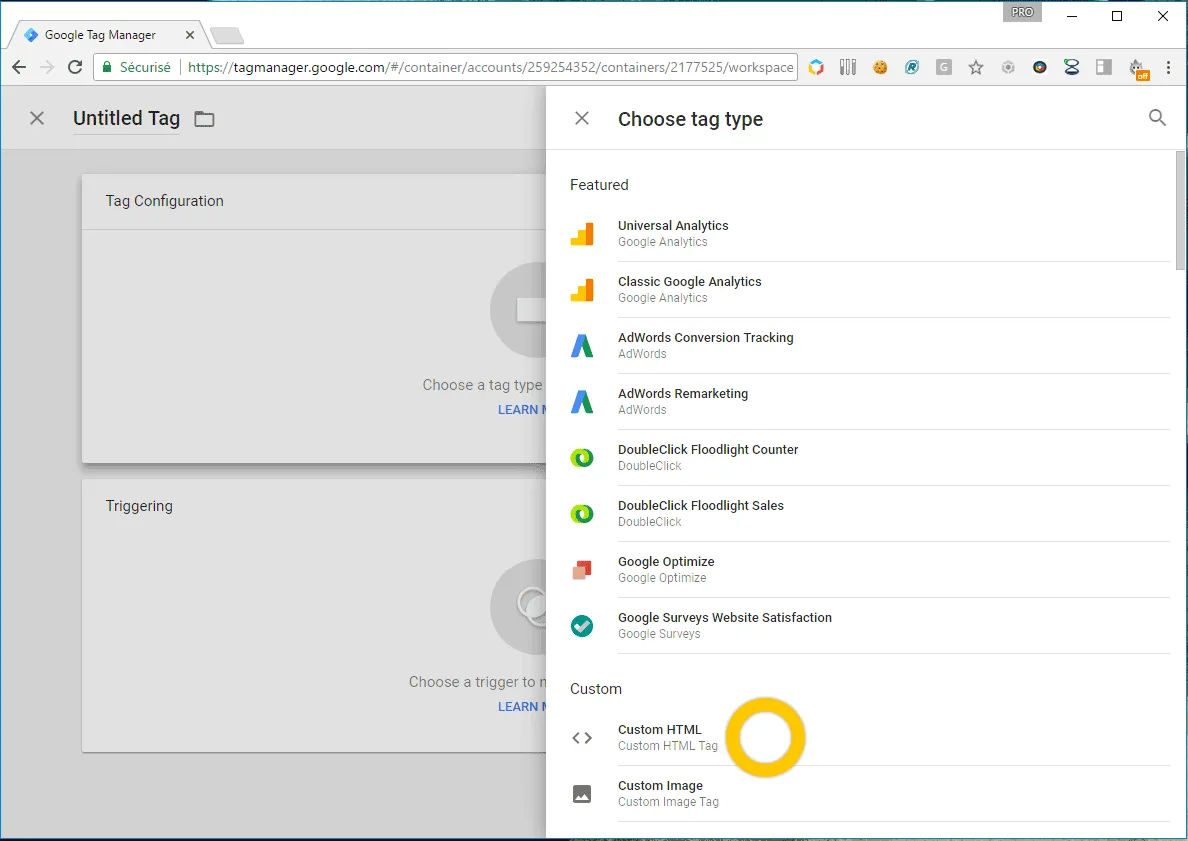This screenshot has height=841, width=1188.
Task: Open search in Choose tag type panel
Action: click(x=1157, y=118)
